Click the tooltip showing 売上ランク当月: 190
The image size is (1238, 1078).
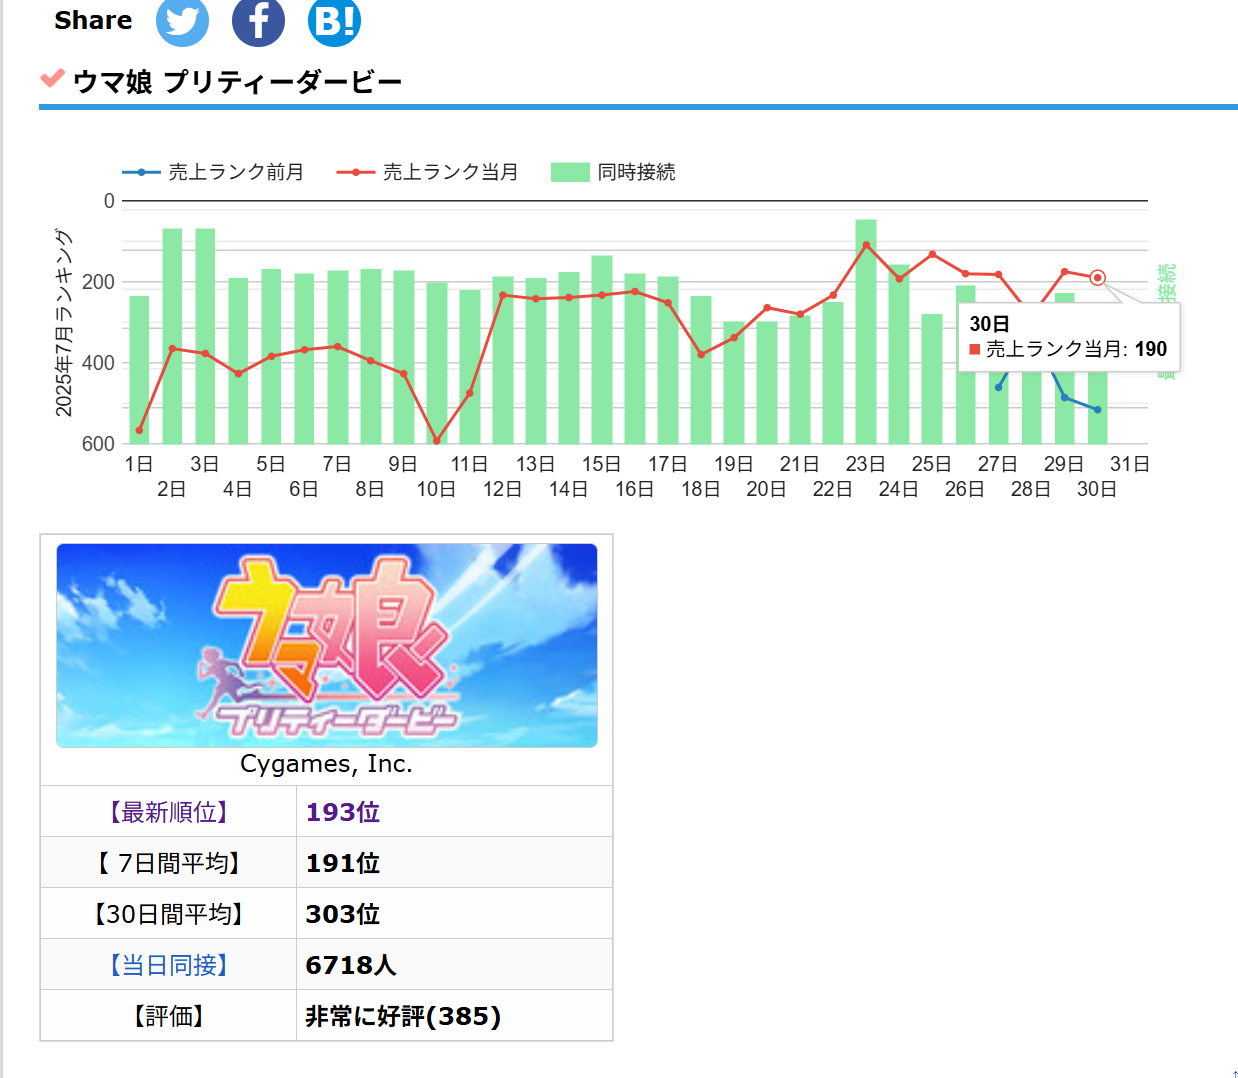(x=1069, y=337)
